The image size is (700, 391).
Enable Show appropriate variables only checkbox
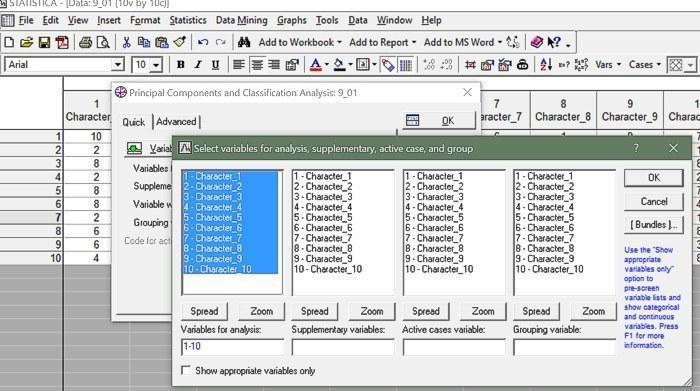tap(186, 370)
